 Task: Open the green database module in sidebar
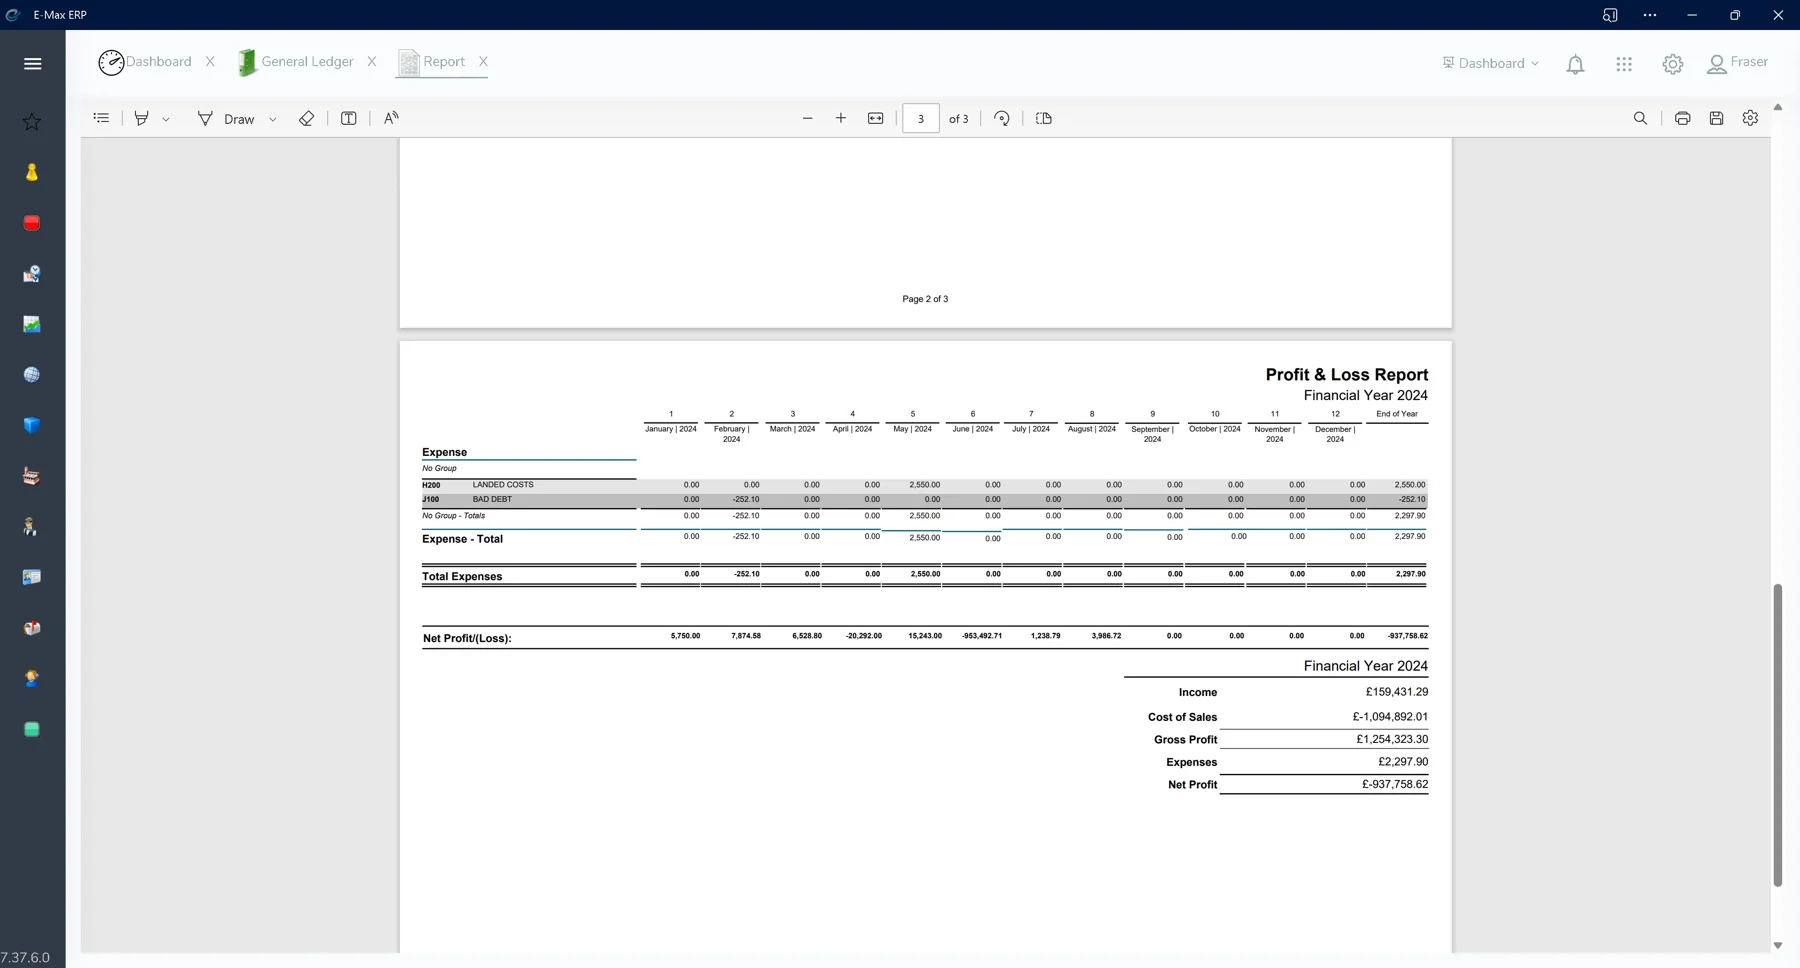coord(32,729)
